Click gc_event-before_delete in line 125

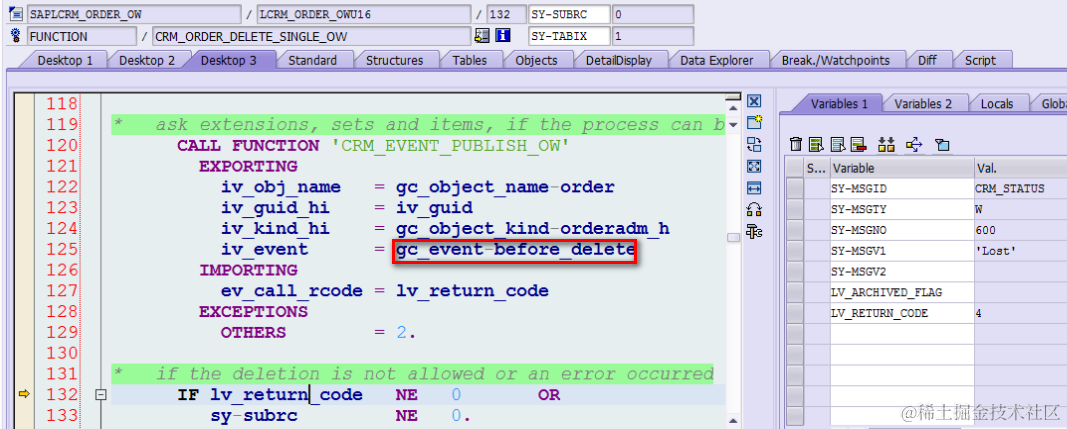click(515, 250)
